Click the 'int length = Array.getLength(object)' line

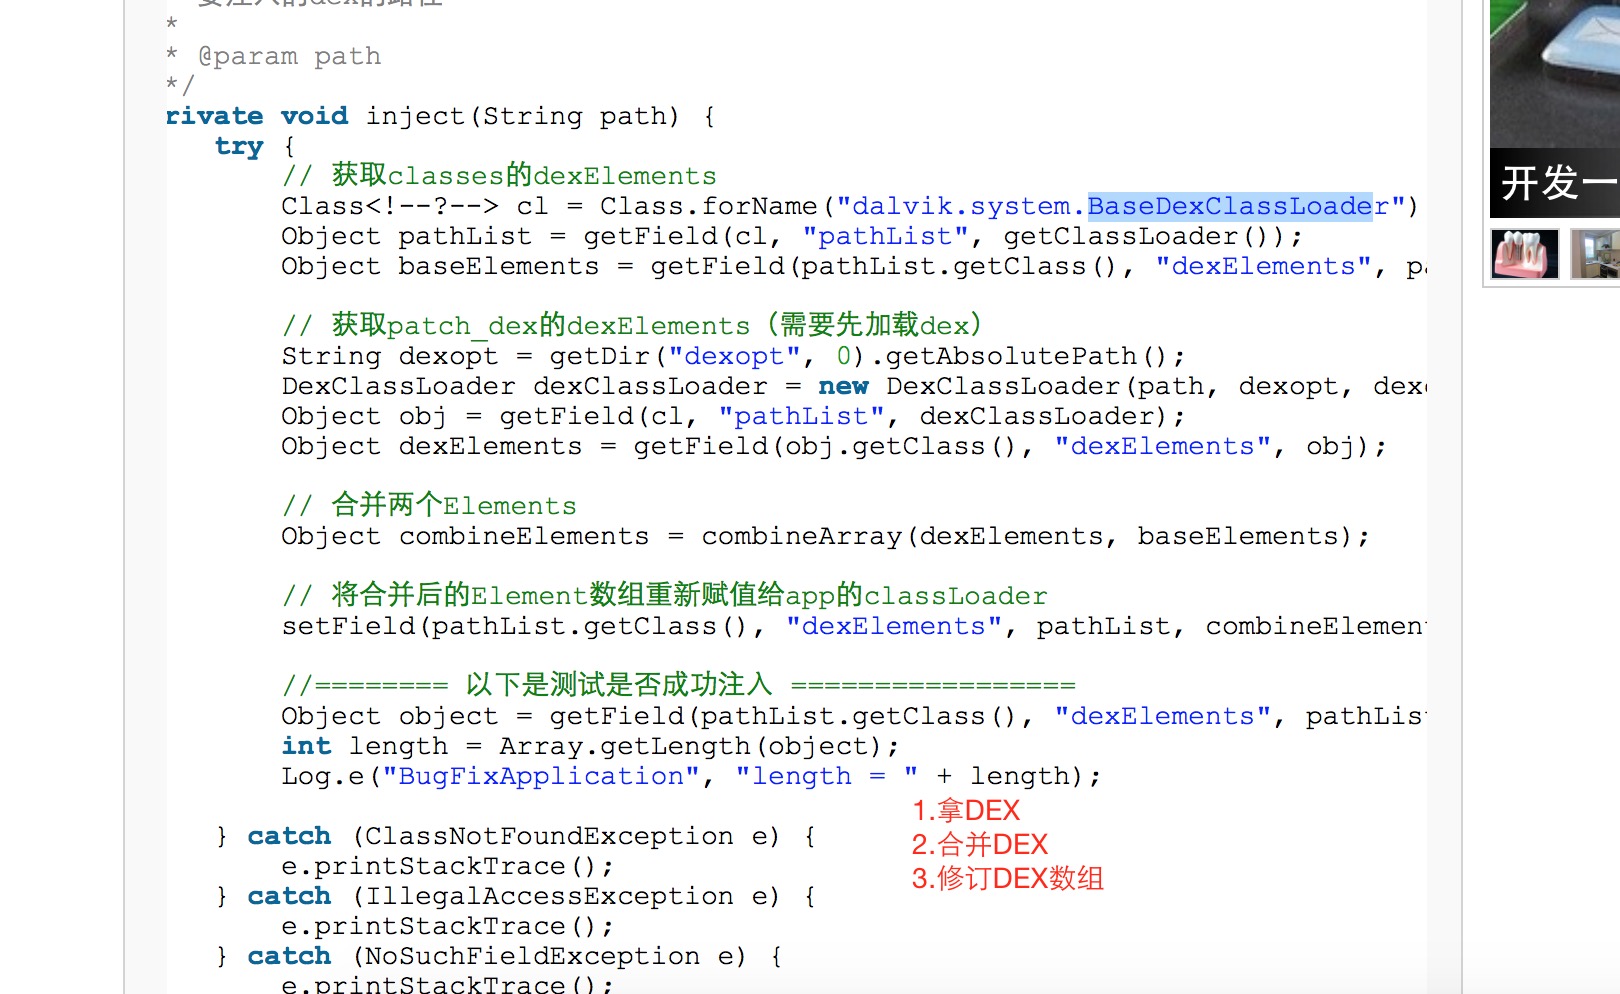coord(590,746)
